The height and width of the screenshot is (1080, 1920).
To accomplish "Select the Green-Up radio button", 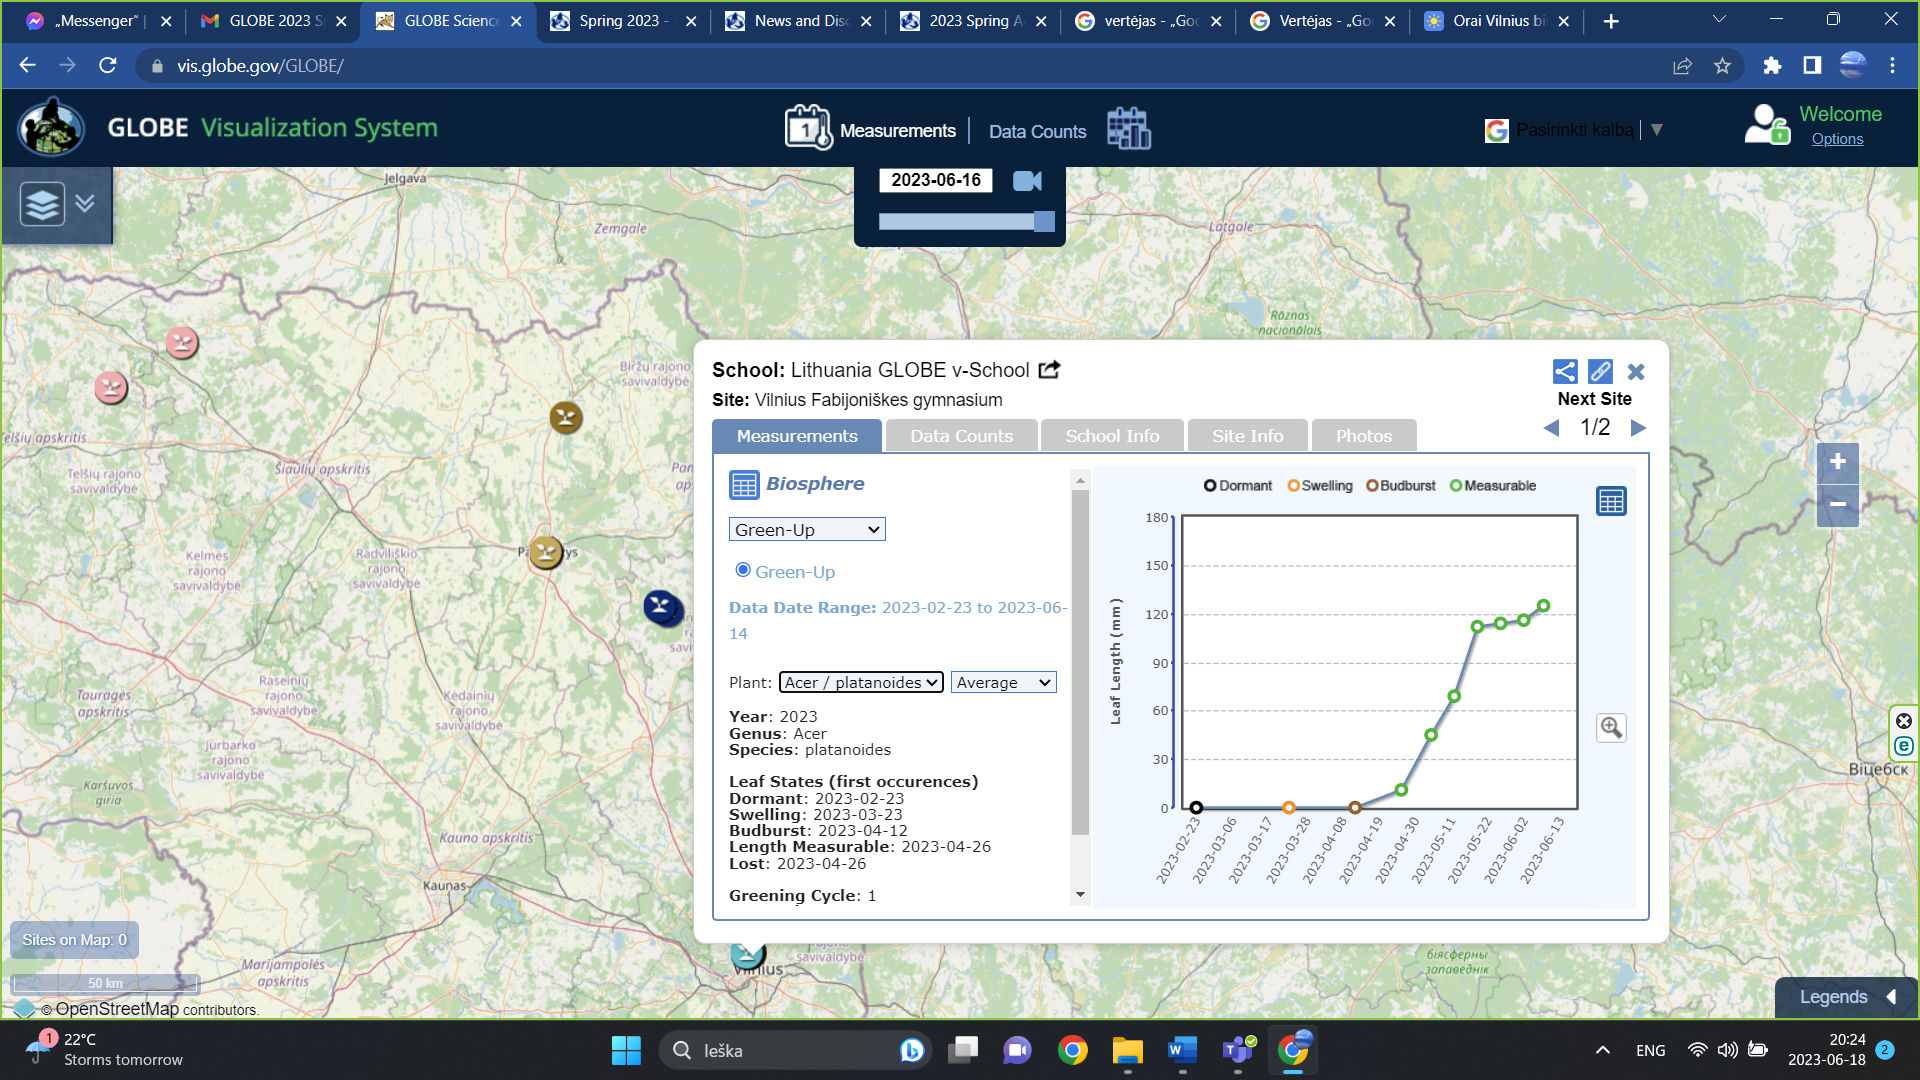I will pyautogui.click(x=743, y=570).
